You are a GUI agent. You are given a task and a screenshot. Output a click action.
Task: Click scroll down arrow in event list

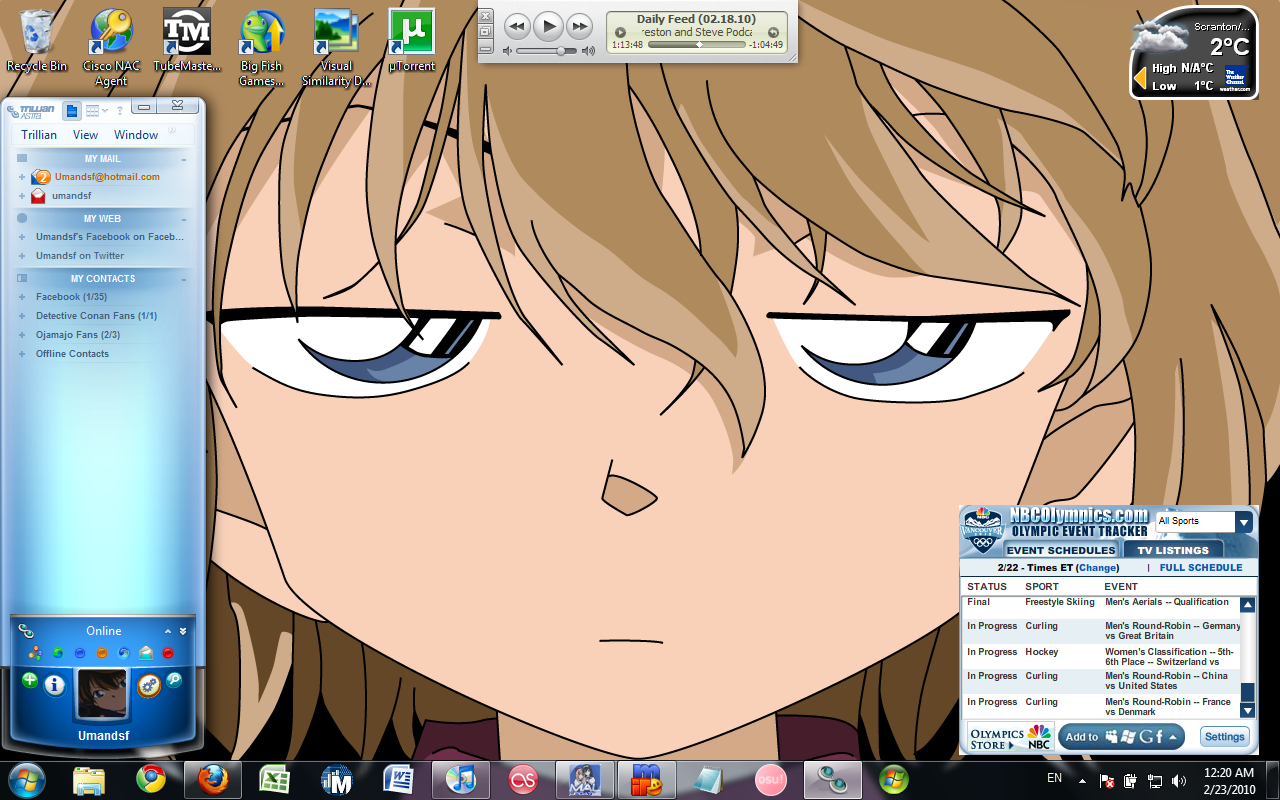coord(1247,710)
